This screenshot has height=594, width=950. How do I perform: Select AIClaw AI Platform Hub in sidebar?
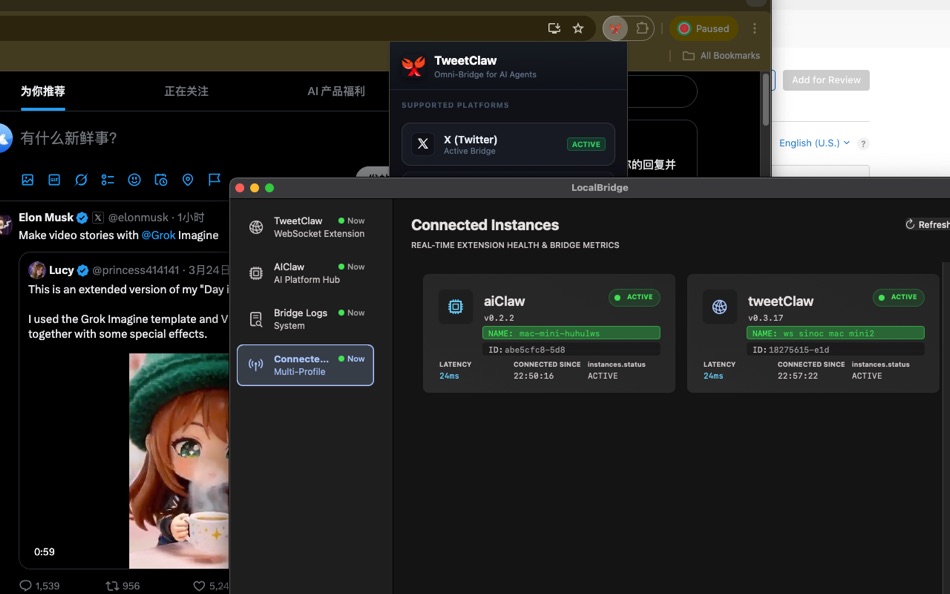click(x=305, y=273)
